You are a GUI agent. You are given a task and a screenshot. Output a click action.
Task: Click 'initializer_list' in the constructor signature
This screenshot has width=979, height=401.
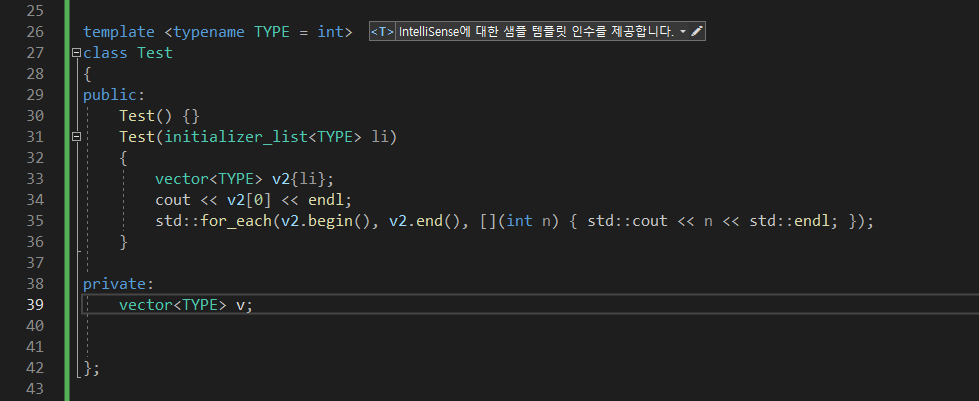(236, 137)
